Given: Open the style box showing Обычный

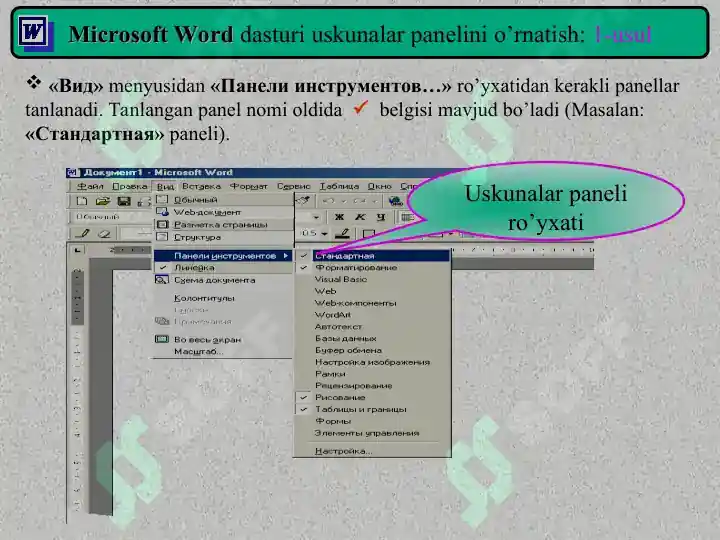Looking at the screenshot, I should (111, 217).
